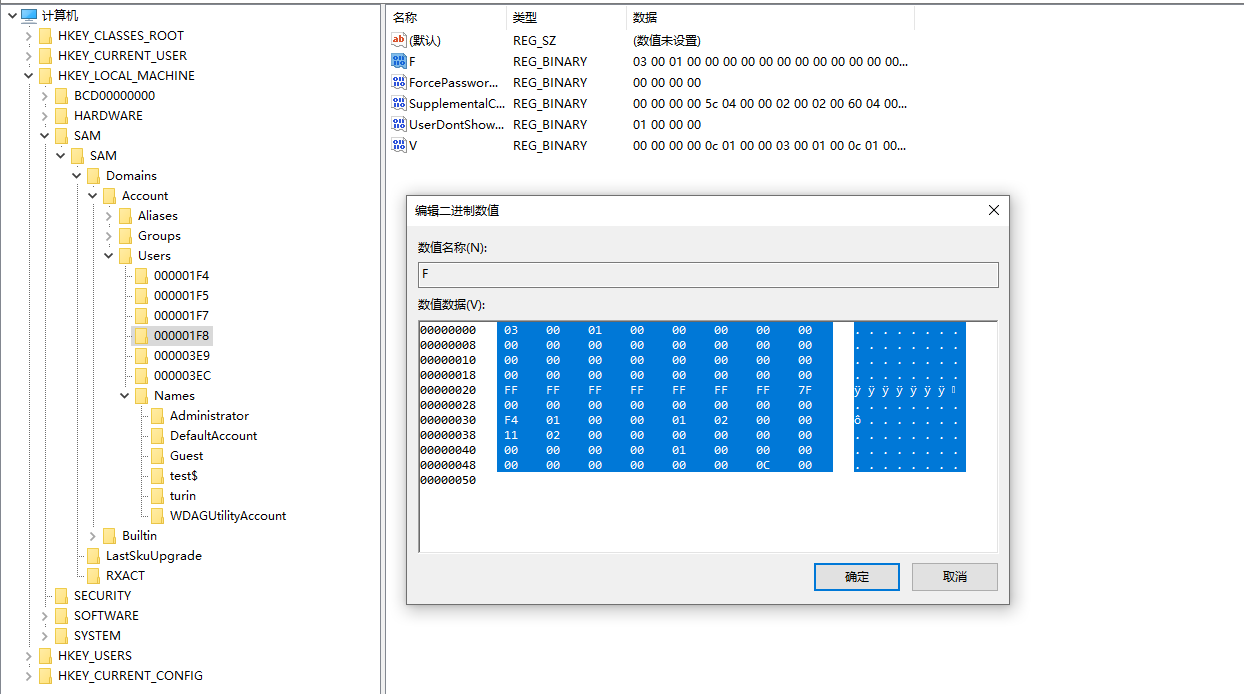1244x694 pixels.
Task: Click the Groups folder icon
Action: coord(125,235)
